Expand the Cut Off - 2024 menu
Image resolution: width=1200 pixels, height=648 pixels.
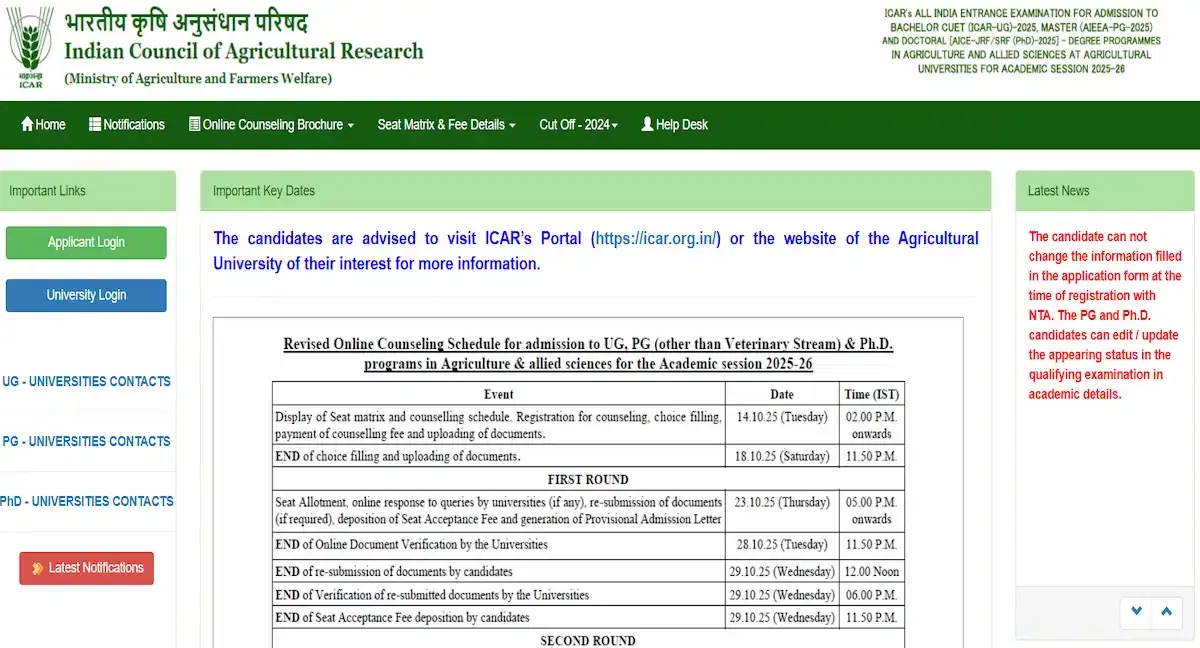point(578,125)
